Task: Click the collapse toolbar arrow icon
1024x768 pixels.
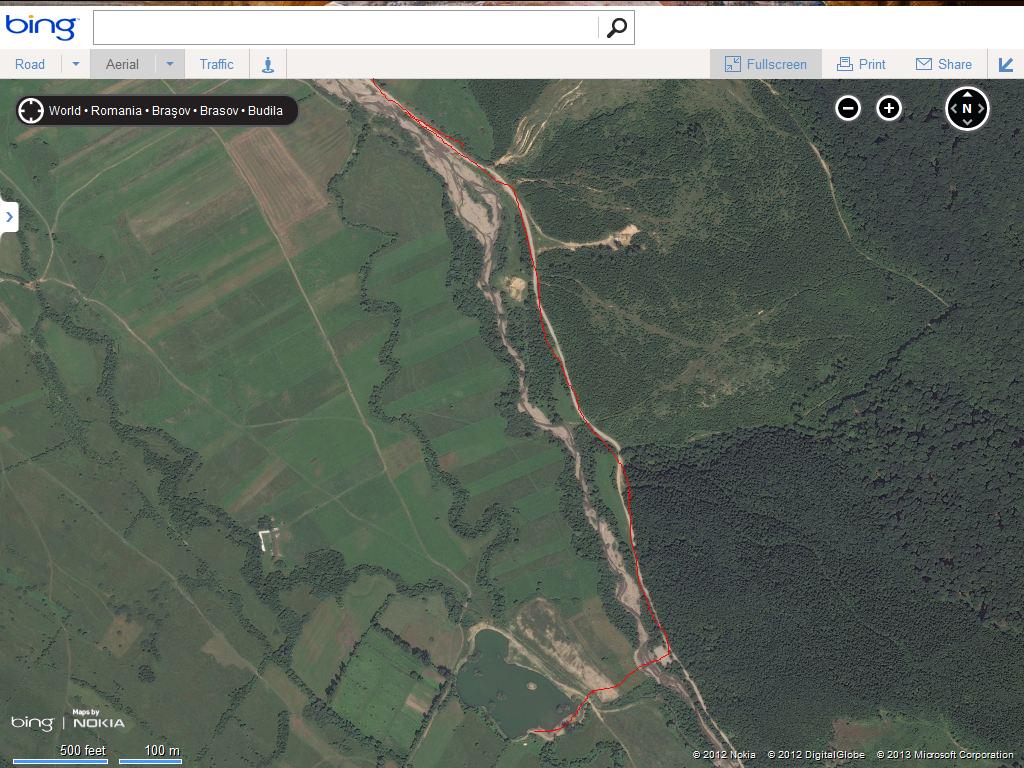Action: point(1006,64)
